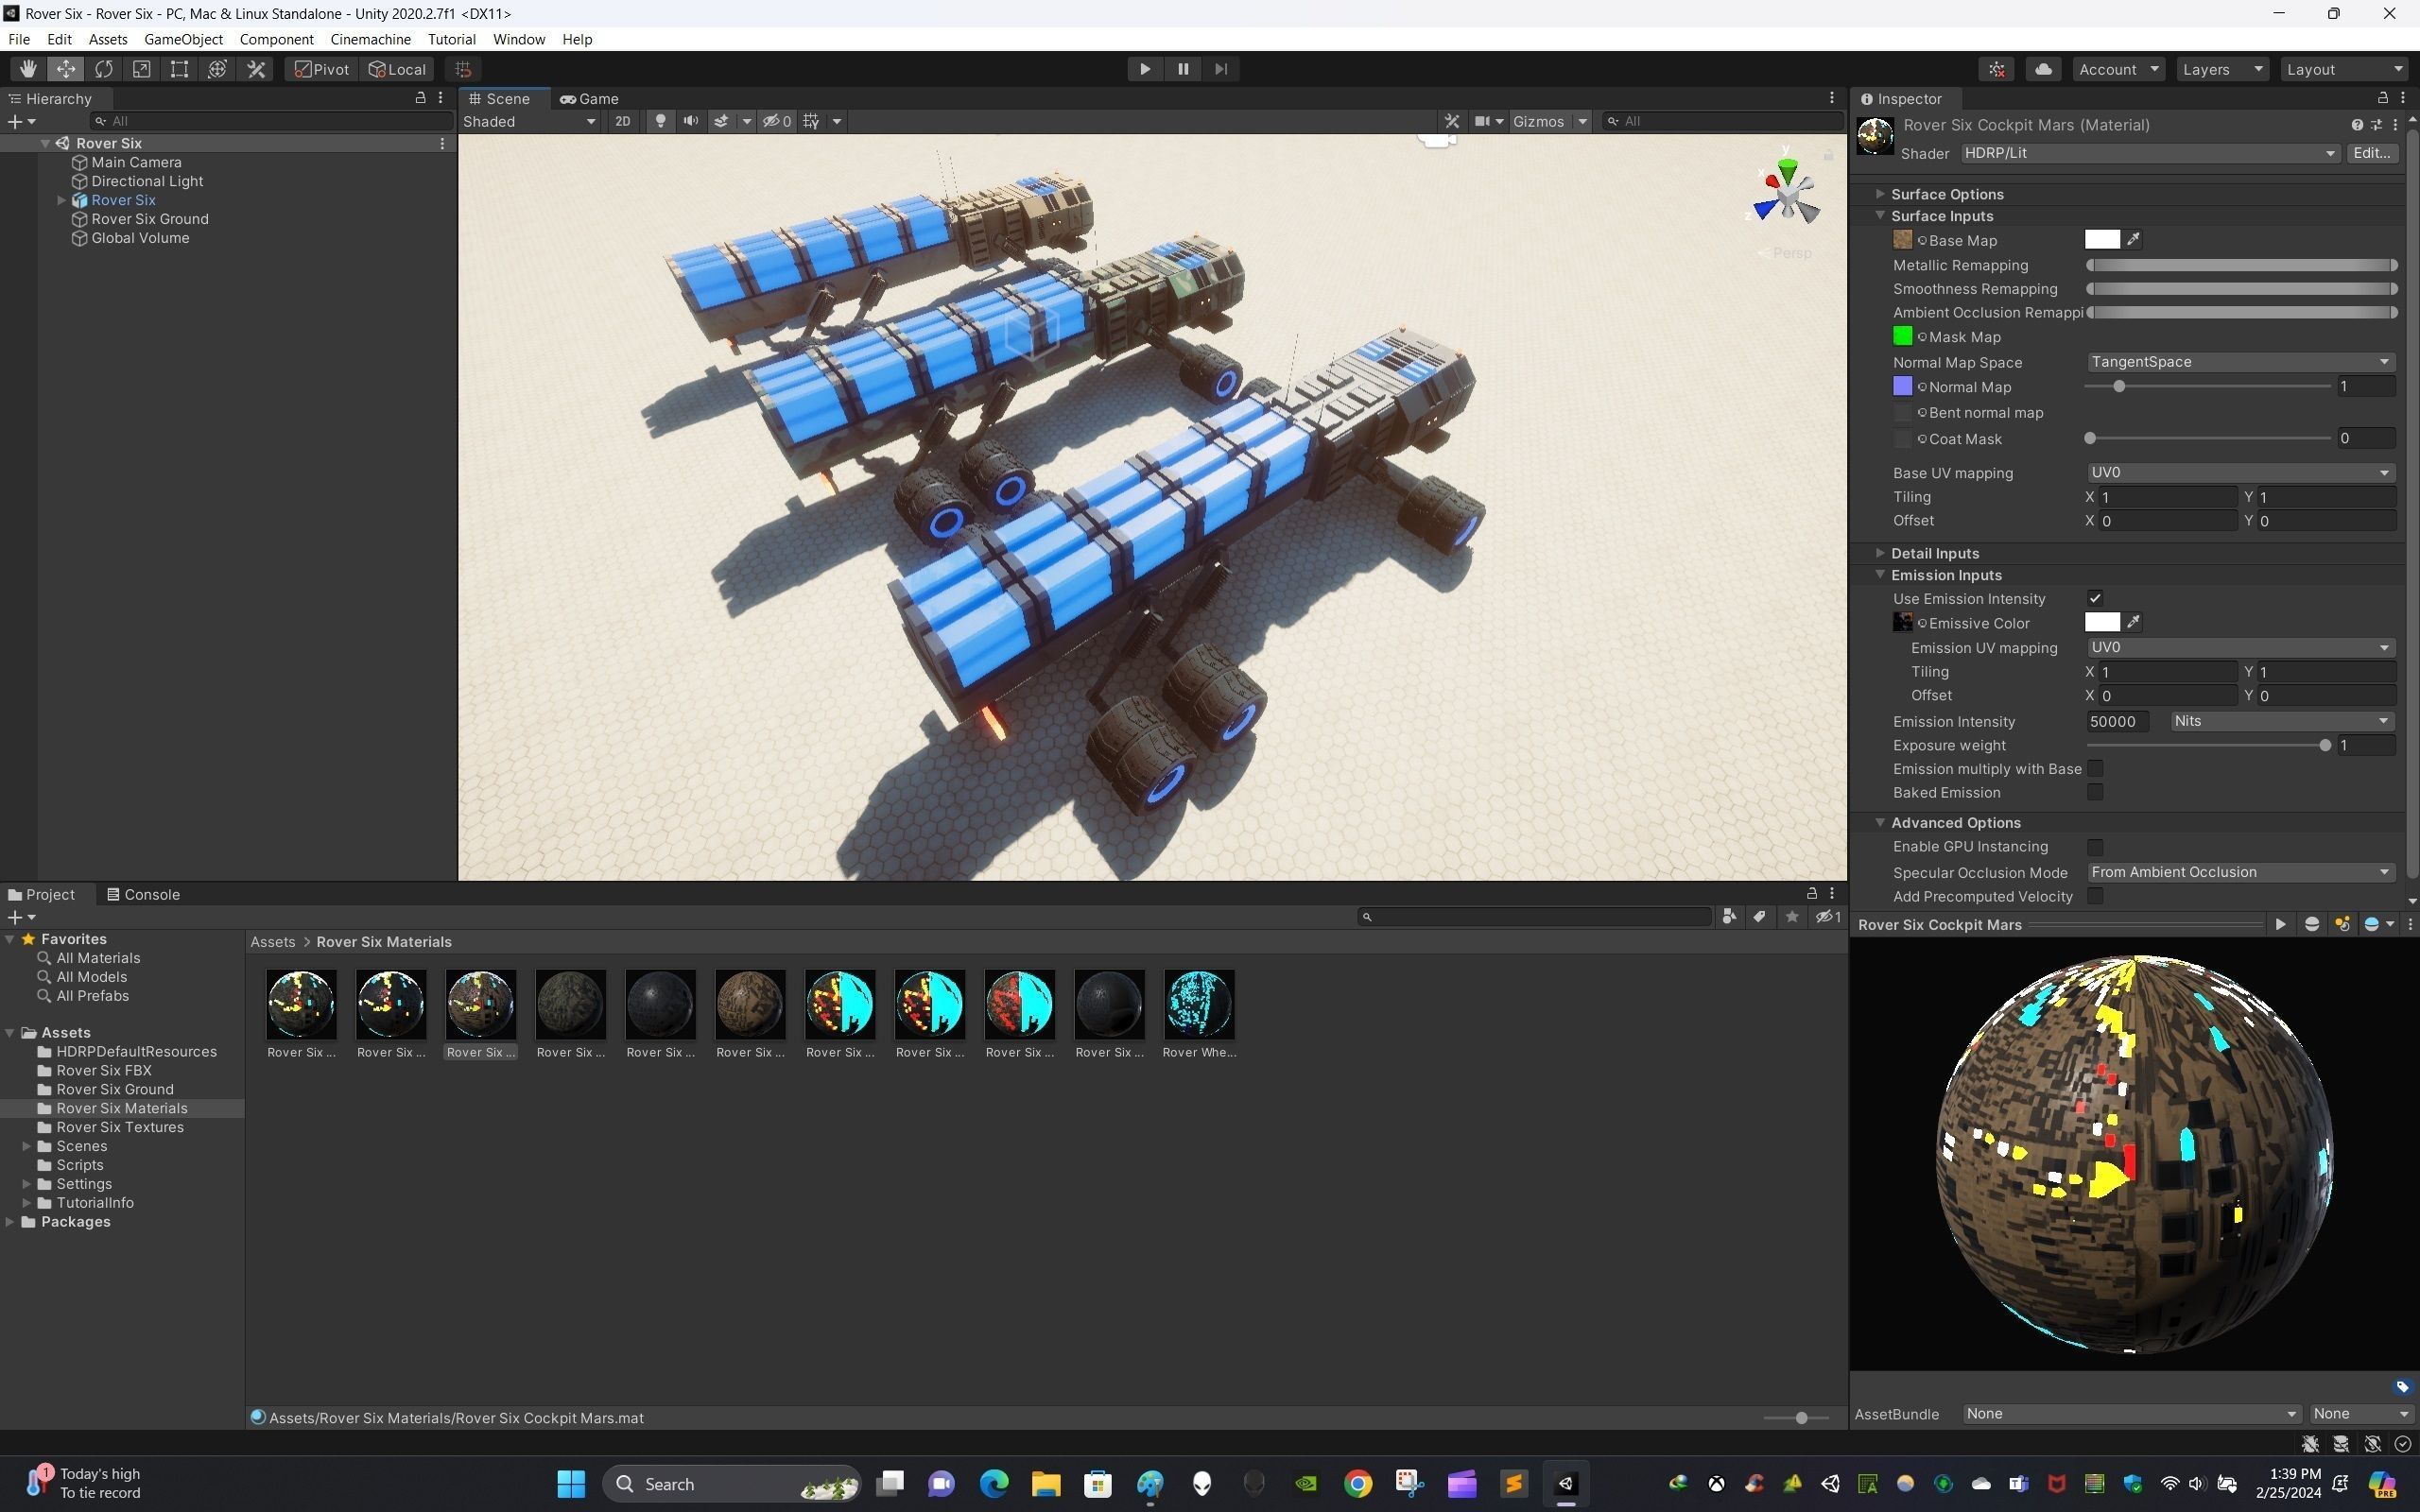Click Base Map color eyedropper icon
Image resolution: width=2420 pixels, height=1512 pixels.
tap(2133, 240)
